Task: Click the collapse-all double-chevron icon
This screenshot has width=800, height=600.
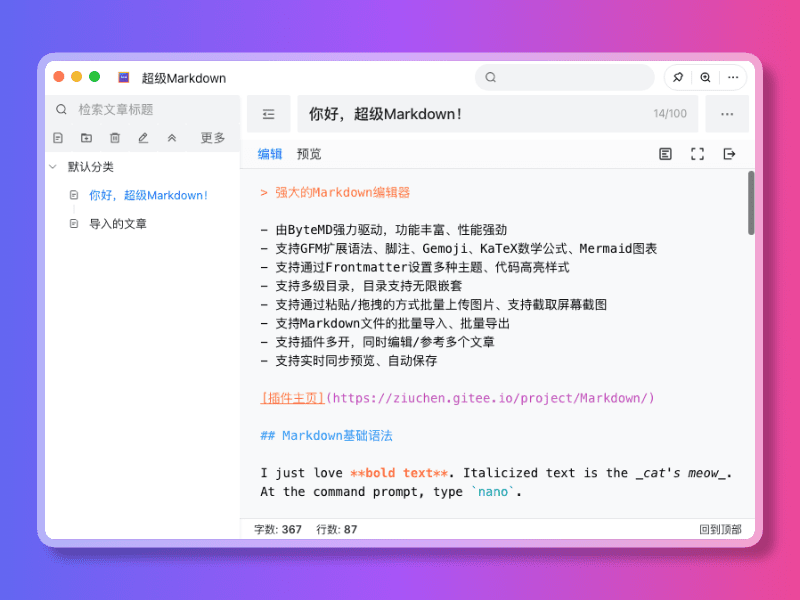Action: click(169, 138)
